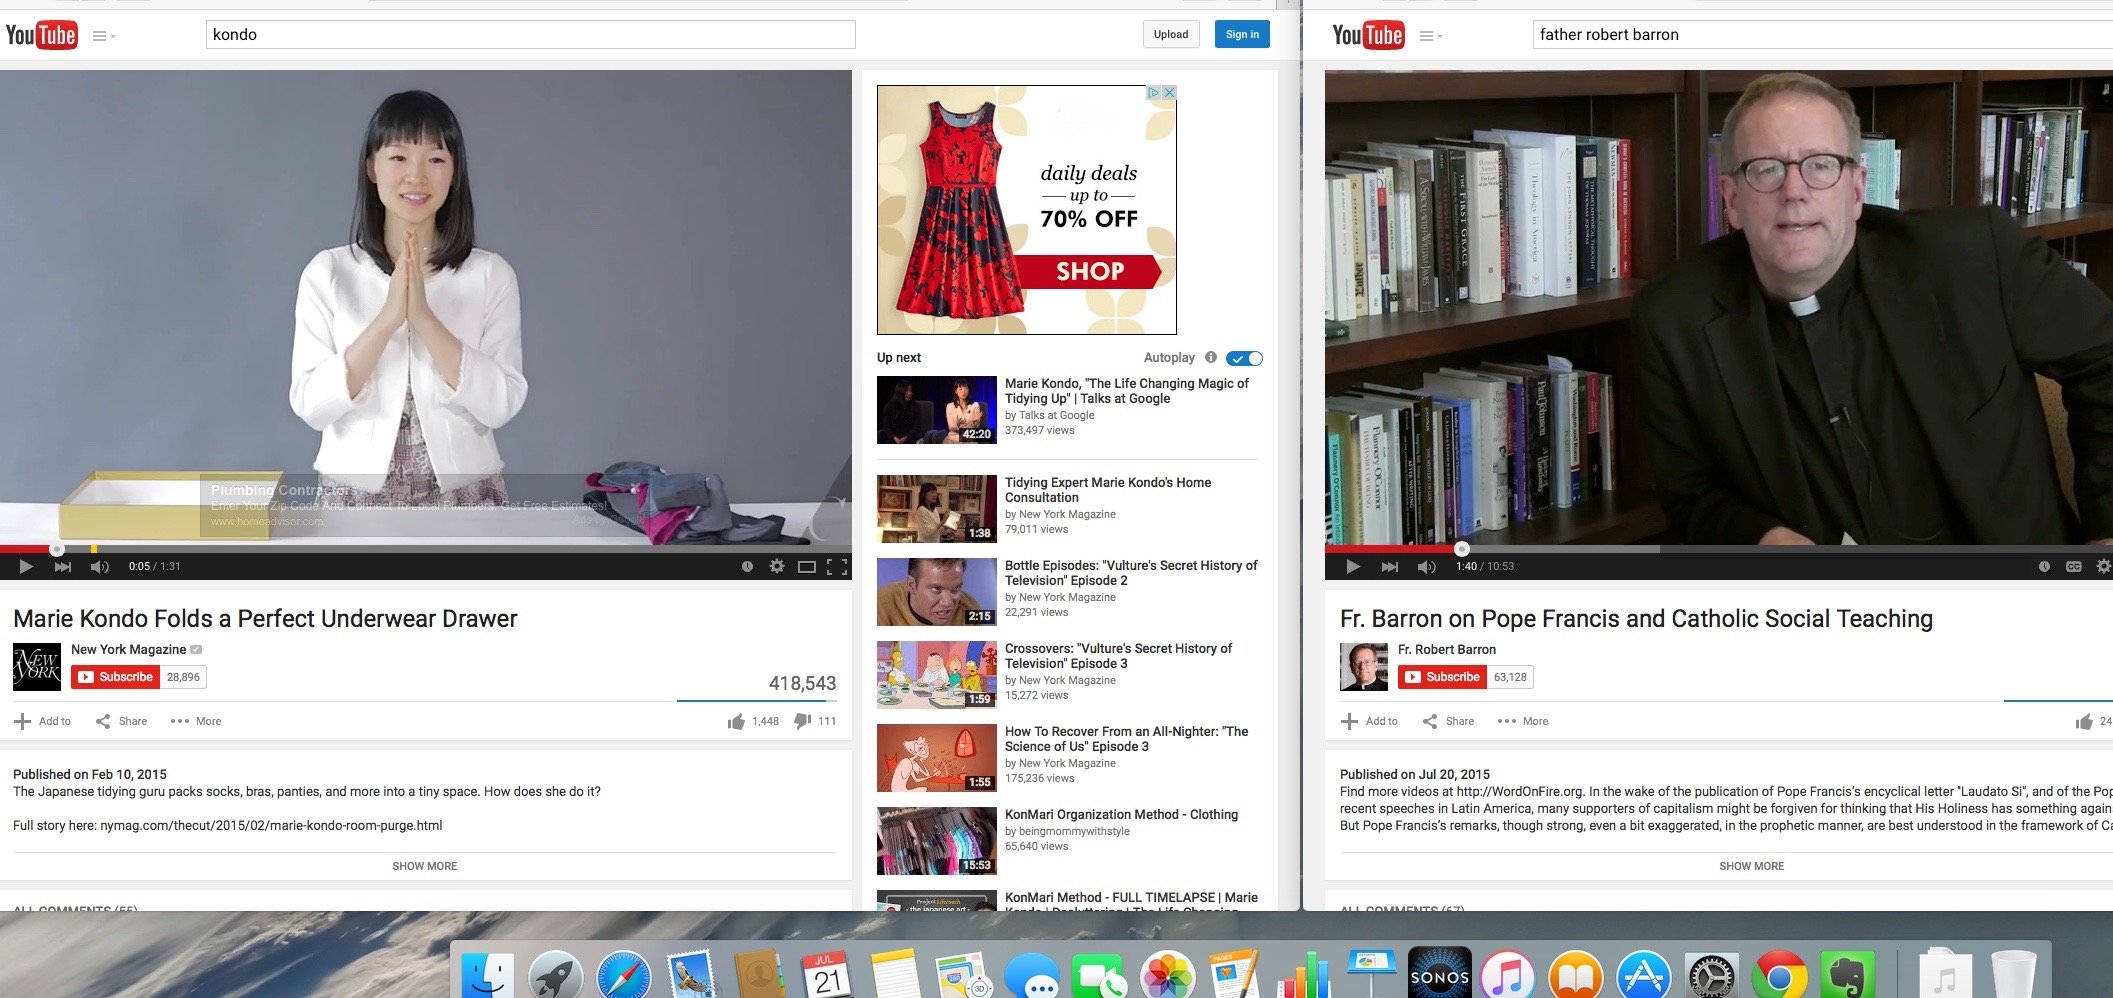Play the Marie Kondo video

[x=26, y=567]
